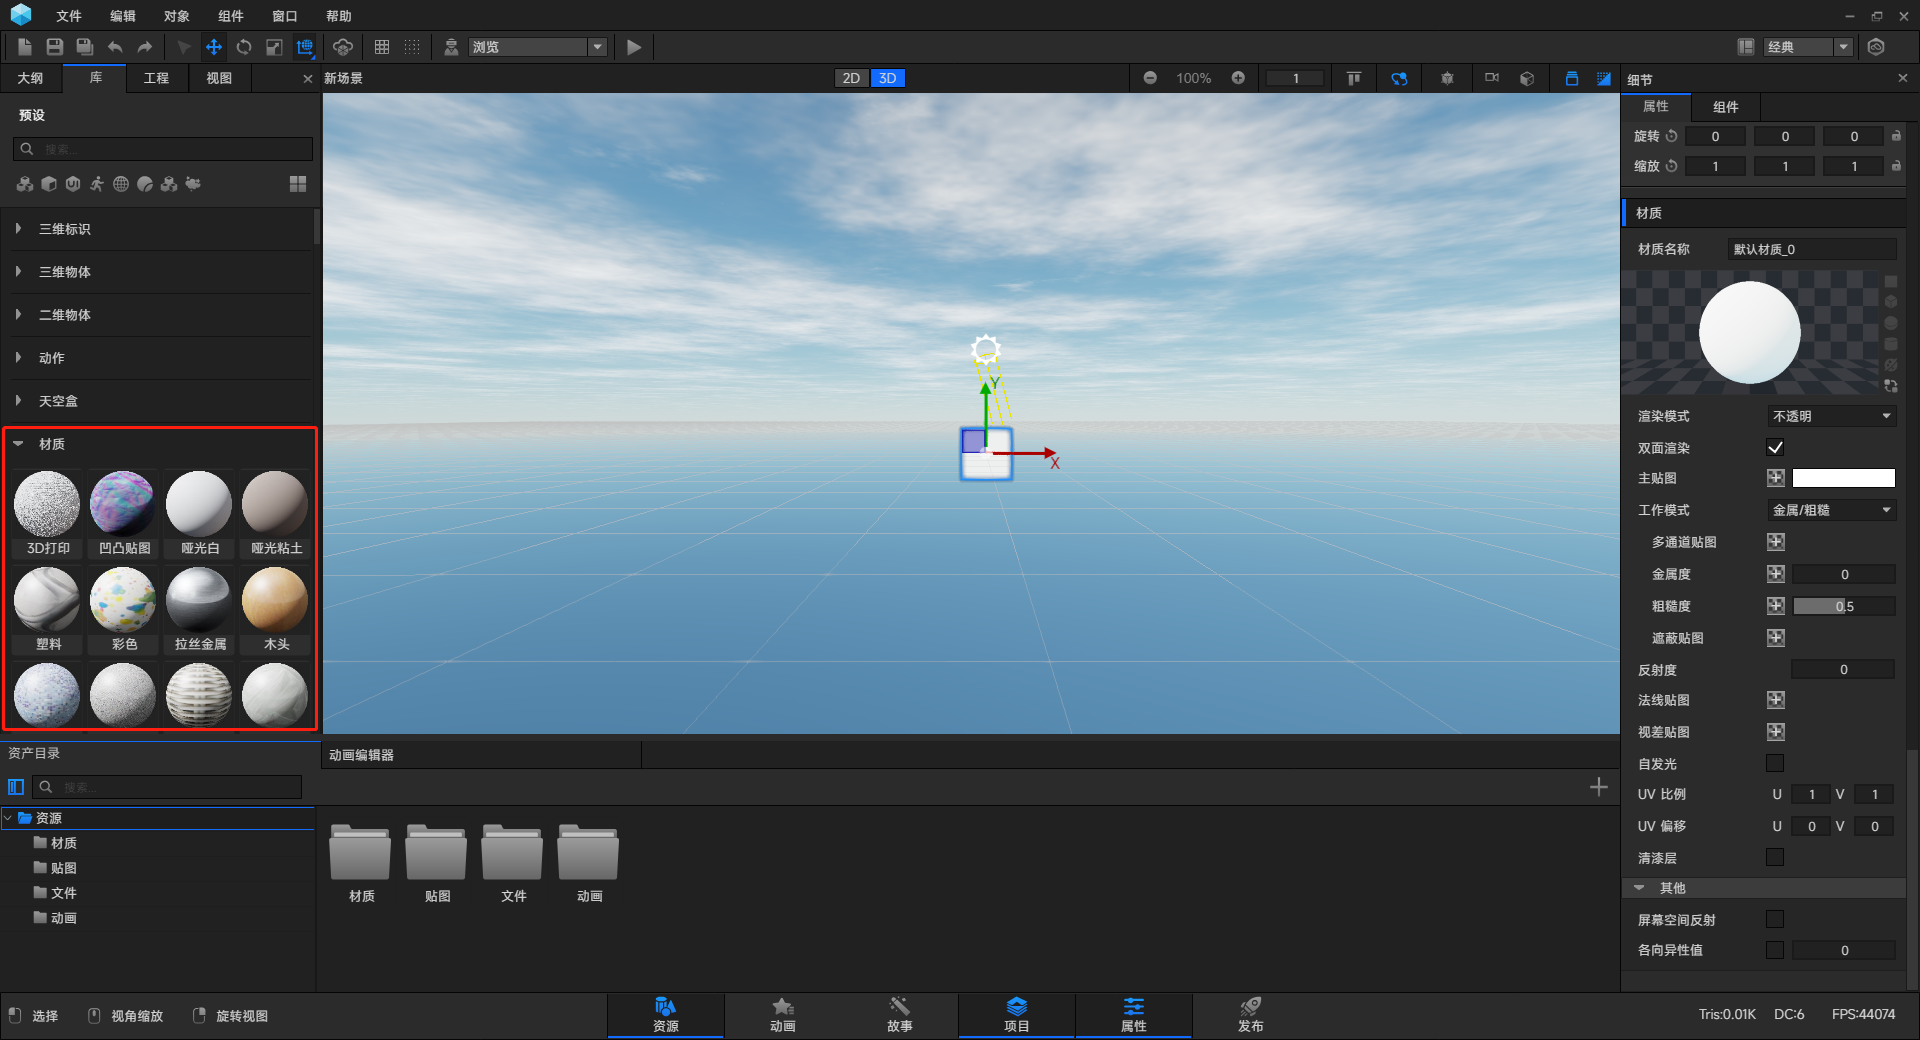The width and height of the screenshot is (1920, 1040).
Task: Click the zoom out minus icon
Action: [1150, 78]
